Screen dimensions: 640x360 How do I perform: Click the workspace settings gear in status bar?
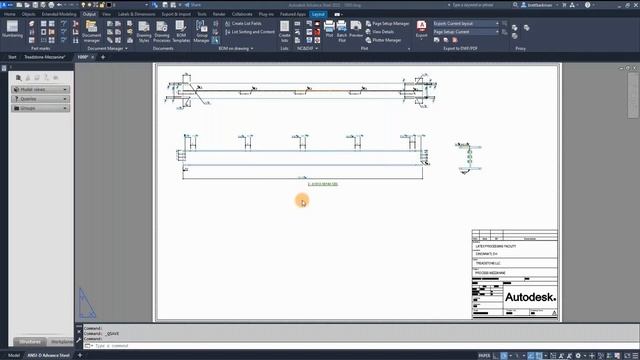click(578, 356)
